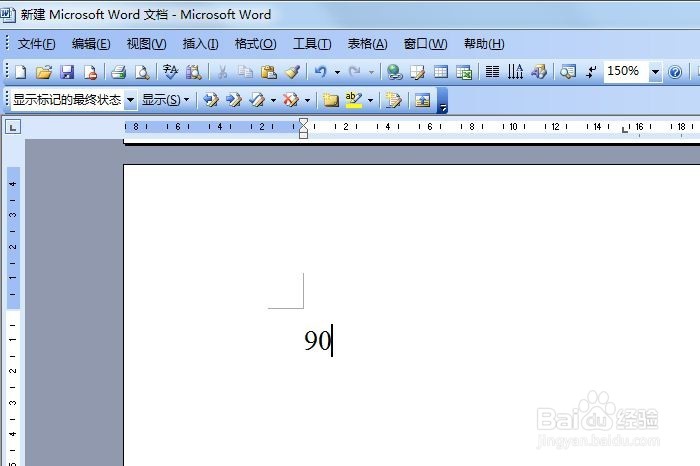
Task: Click on the text 90 in document
Action: (x=317, y=341)
